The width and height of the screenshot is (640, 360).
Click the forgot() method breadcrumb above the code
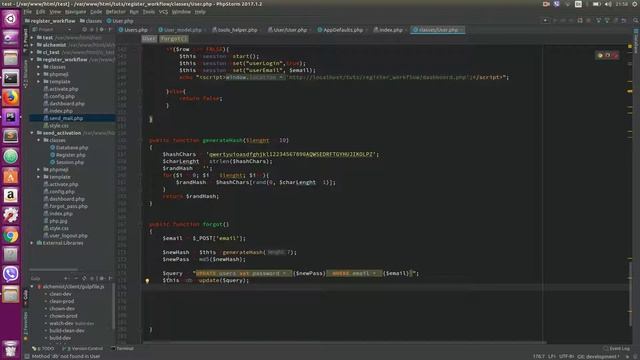(173, 39)
